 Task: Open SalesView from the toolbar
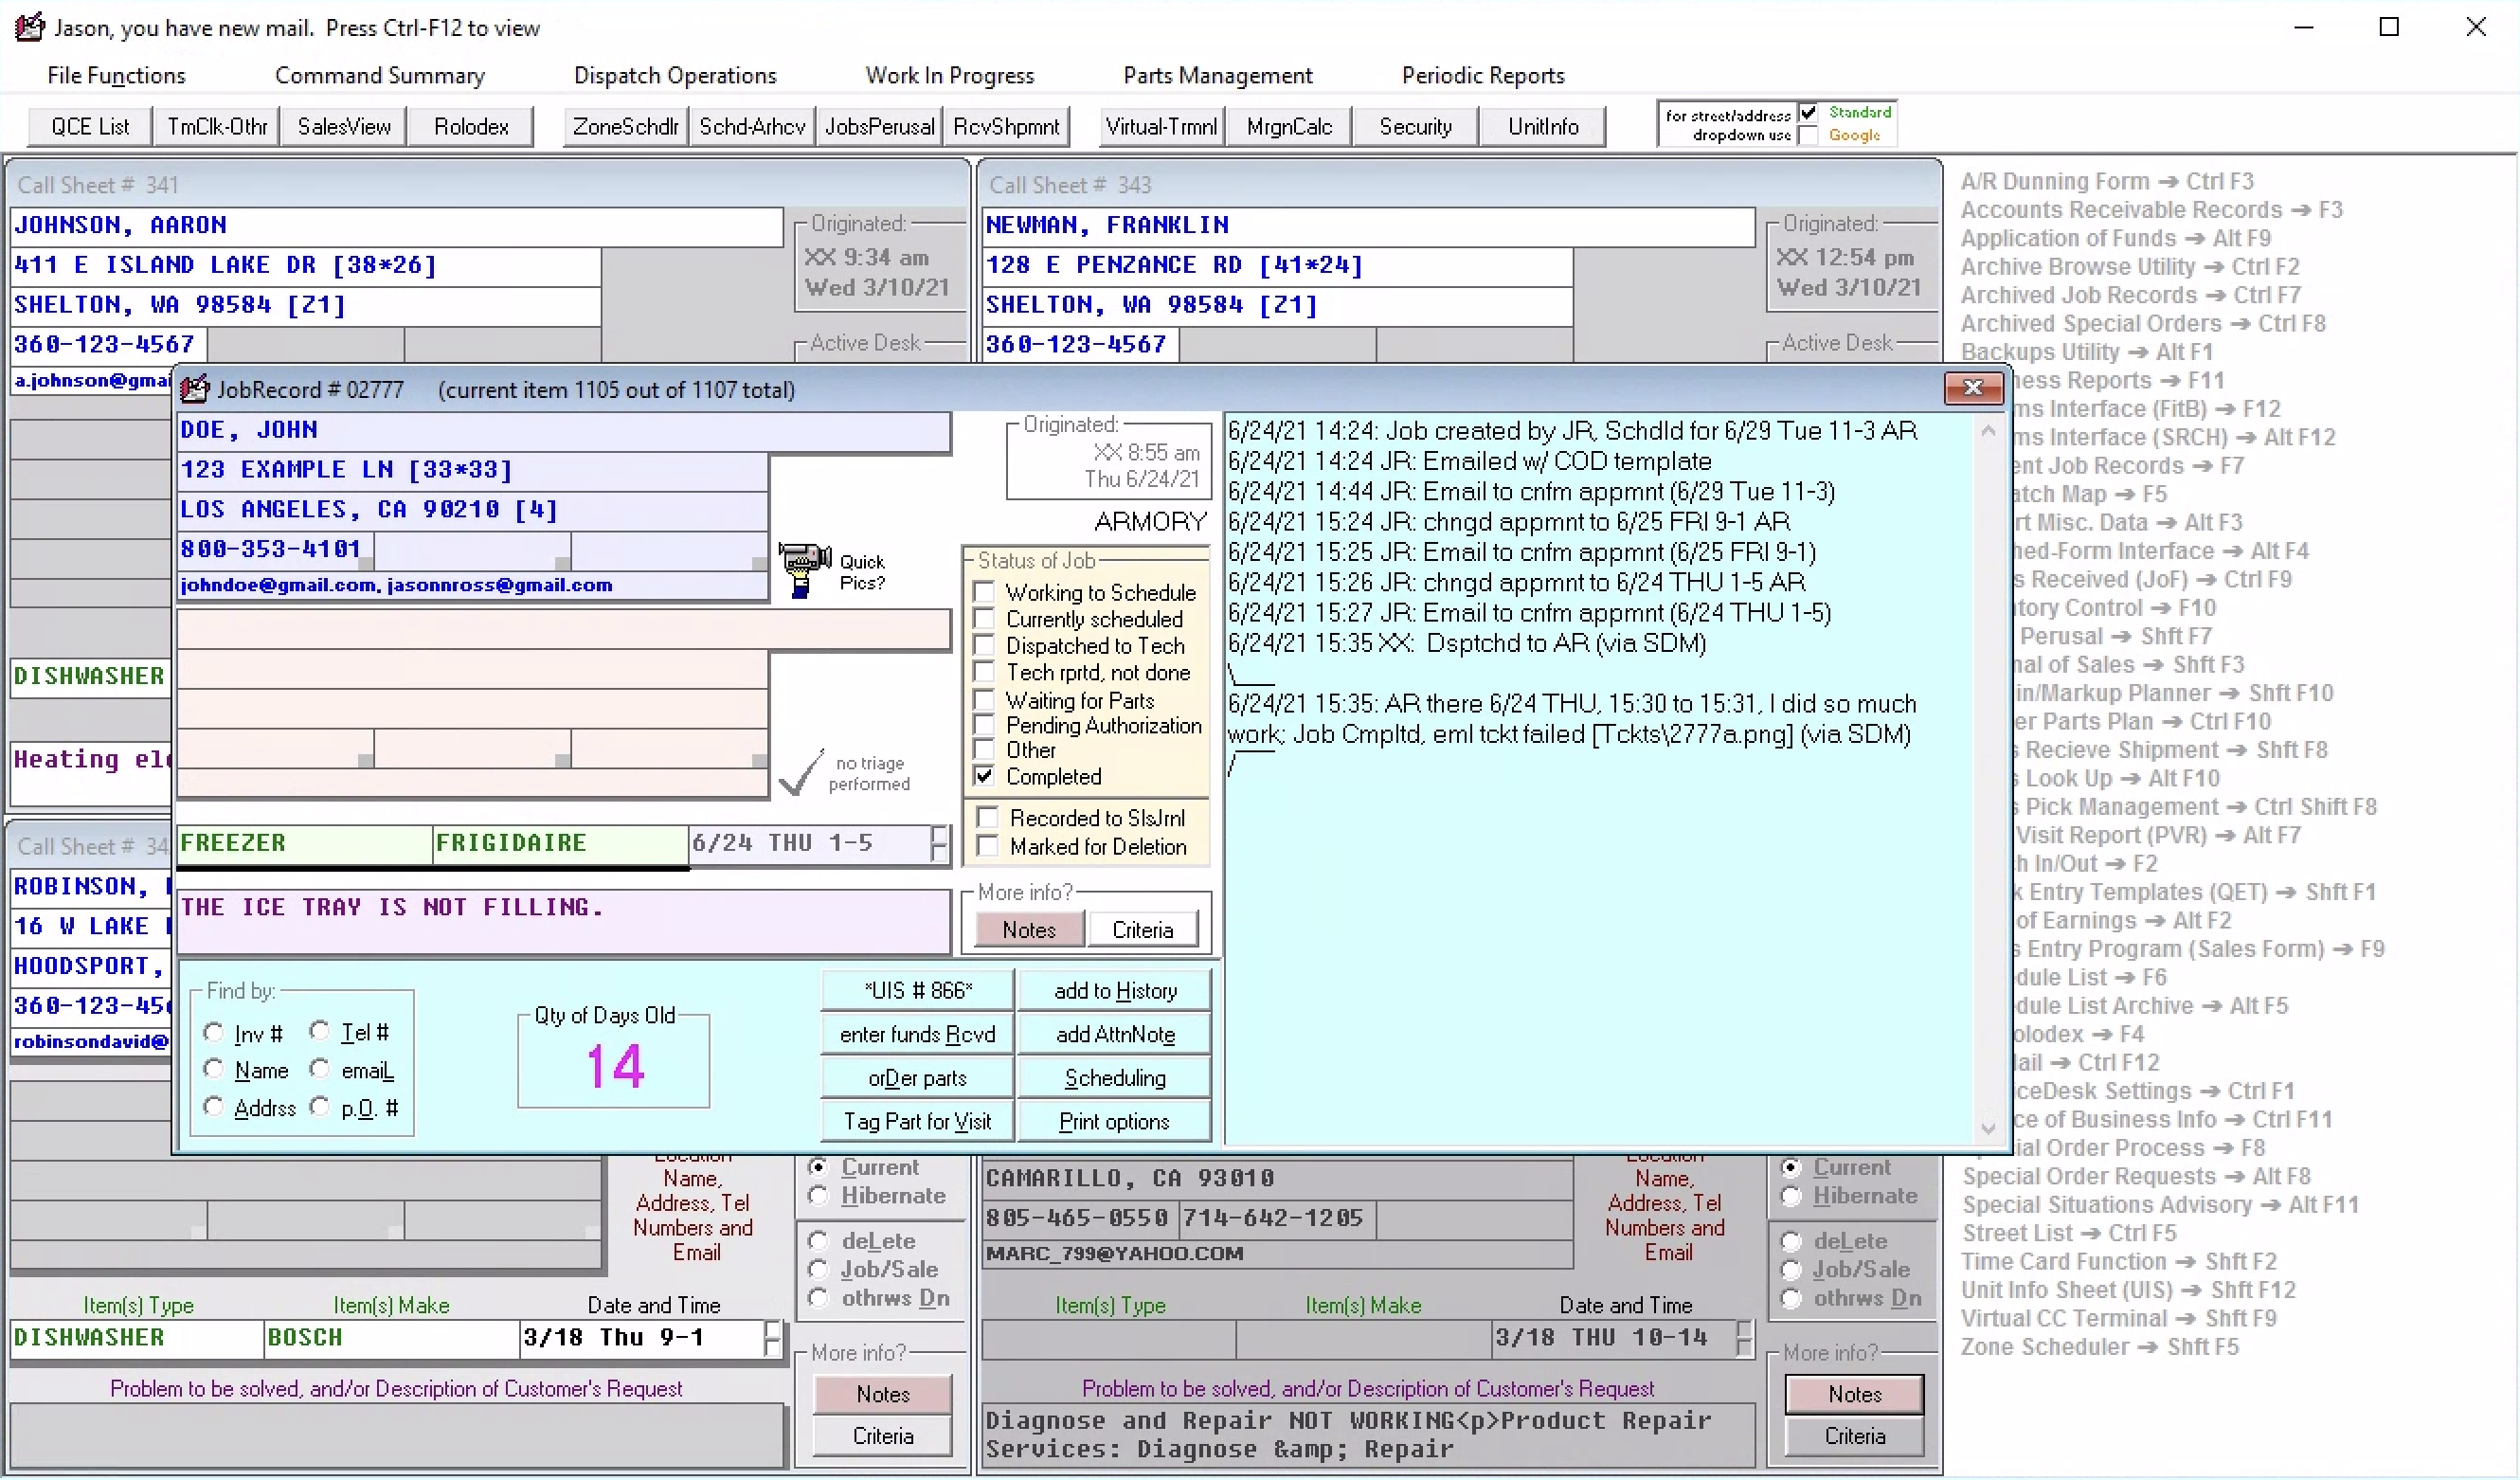[343, 126]
